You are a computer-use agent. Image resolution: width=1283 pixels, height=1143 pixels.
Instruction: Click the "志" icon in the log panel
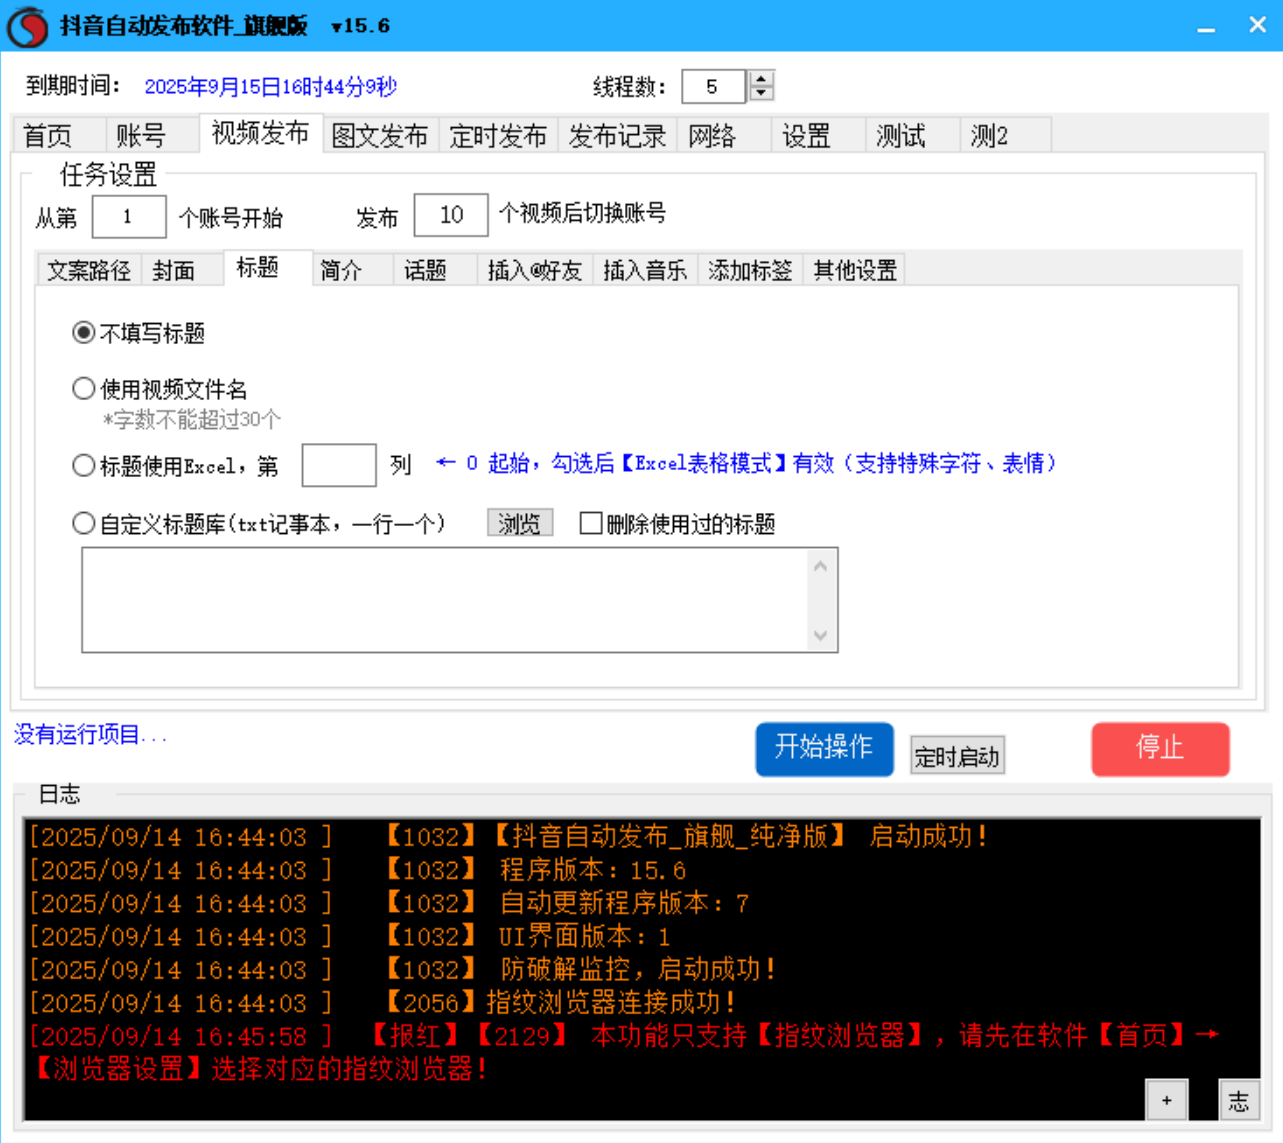coord(1240,1100)
